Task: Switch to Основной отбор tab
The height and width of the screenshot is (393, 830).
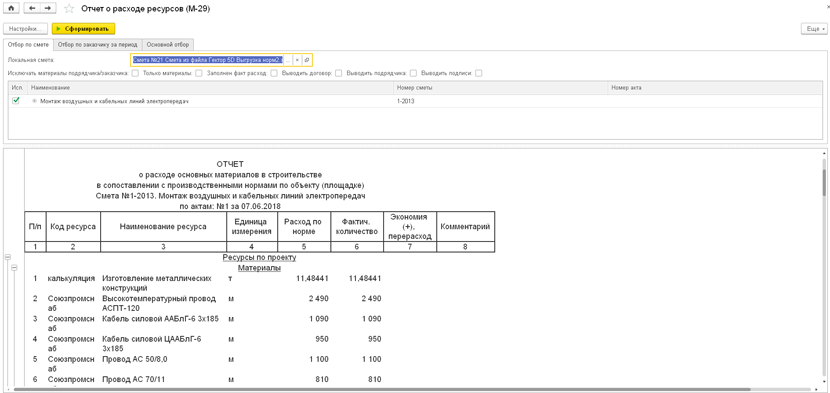Action: click(x=168, y=44)
